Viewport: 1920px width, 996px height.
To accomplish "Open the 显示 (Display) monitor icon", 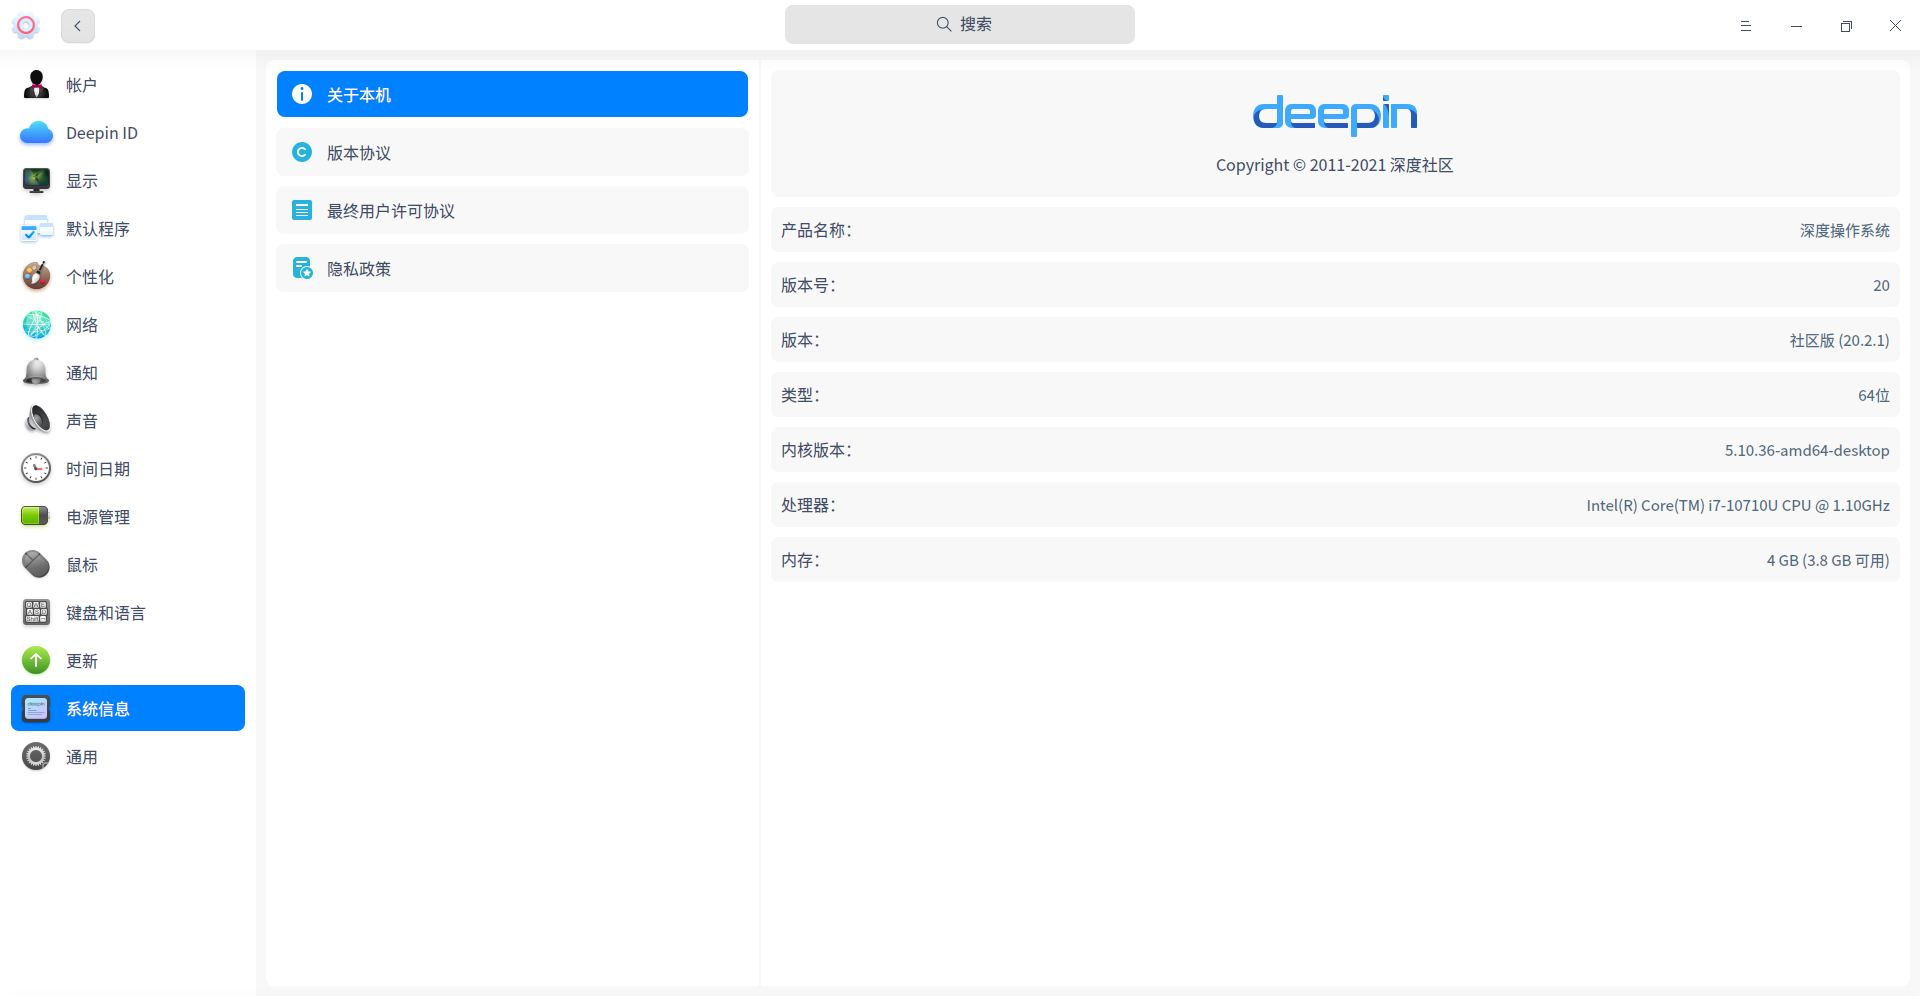I will pos(36,181).
